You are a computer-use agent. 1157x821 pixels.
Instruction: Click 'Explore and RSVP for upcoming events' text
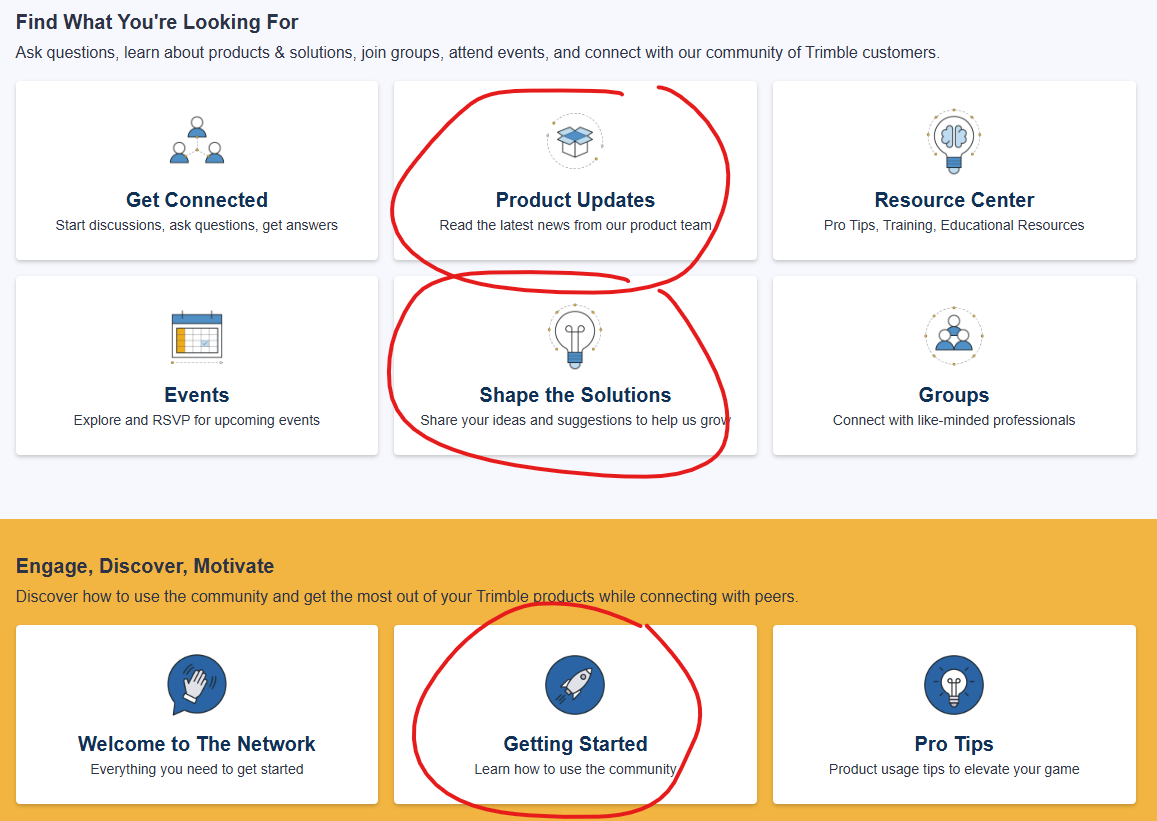[197, 420]
